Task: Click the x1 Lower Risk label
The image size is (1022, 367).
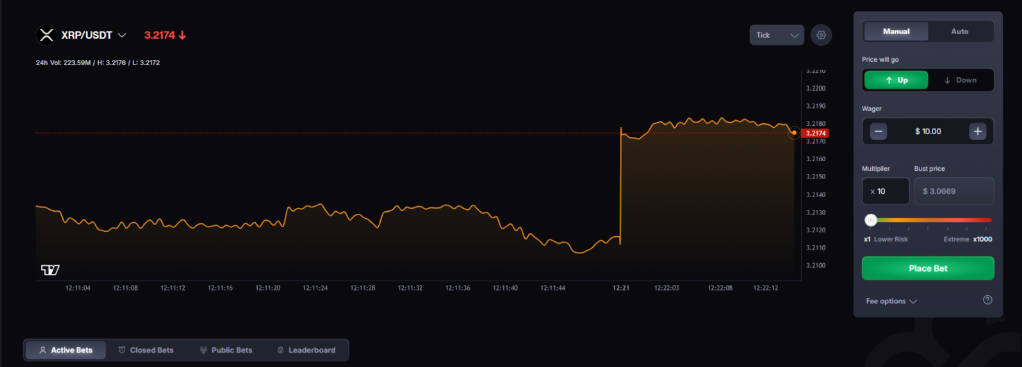Action: [886, 239]
